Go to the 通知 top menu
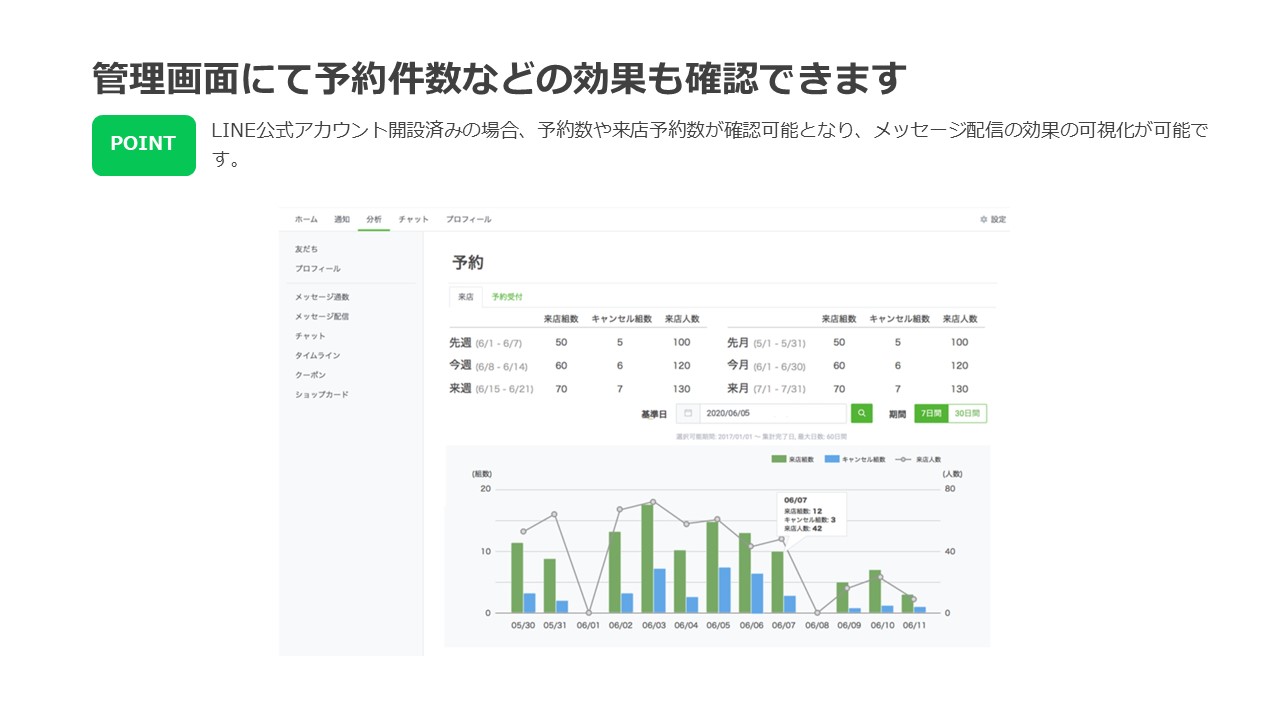This screenshot has height=720, width=1280. pos(342,219)
